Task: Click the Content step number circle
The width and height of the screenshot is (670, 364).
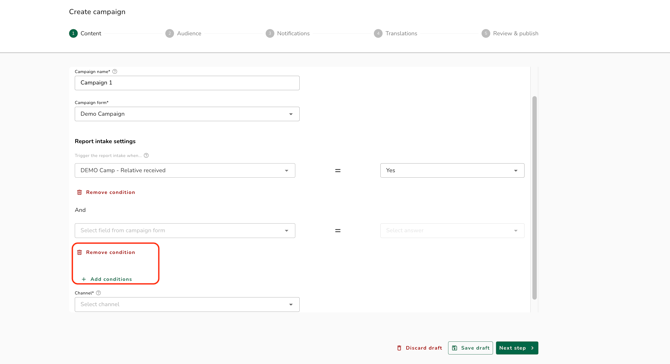Action: (x=73, y=33)
